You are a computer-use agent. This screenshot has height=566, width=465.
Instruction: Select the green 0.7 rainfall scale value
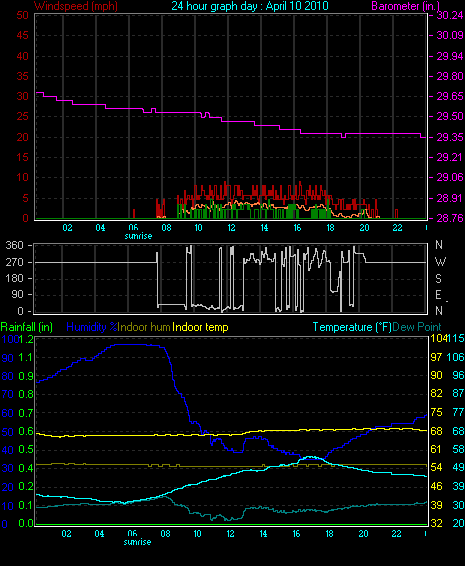click(26, 413)
